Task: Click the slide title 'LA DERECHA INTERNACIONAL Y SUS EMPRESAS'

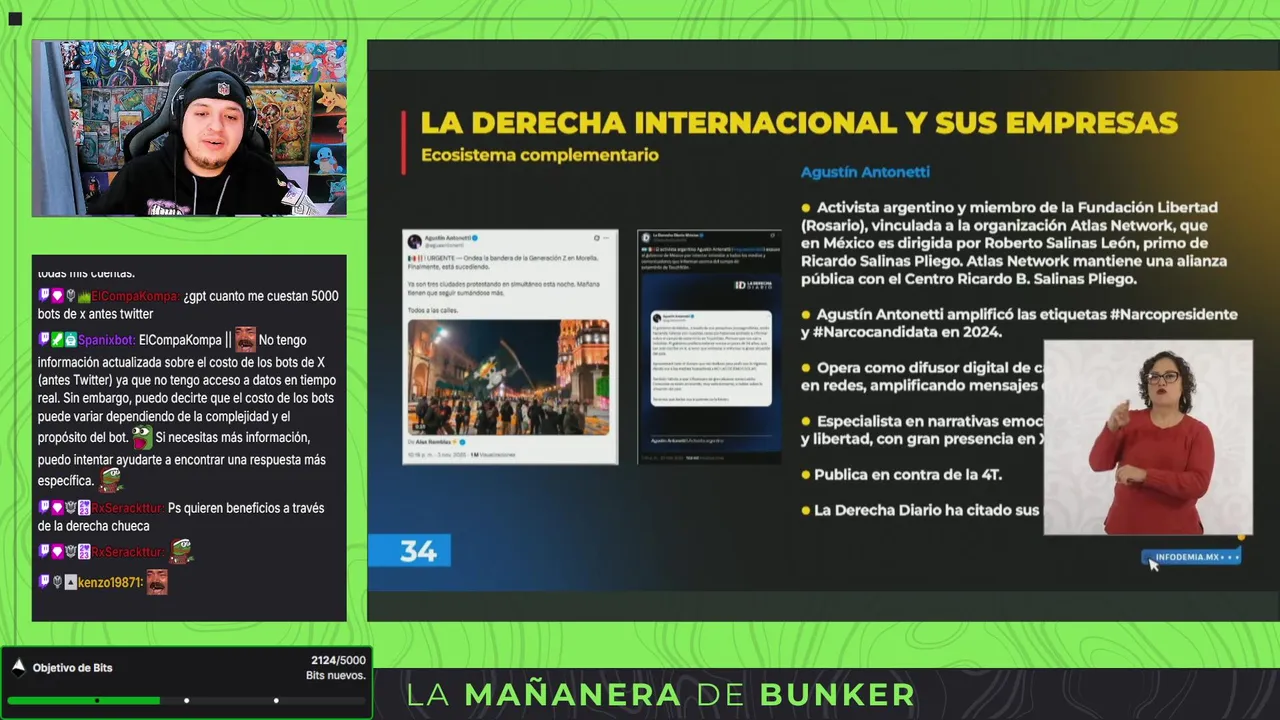Action: tap(799, 122)
